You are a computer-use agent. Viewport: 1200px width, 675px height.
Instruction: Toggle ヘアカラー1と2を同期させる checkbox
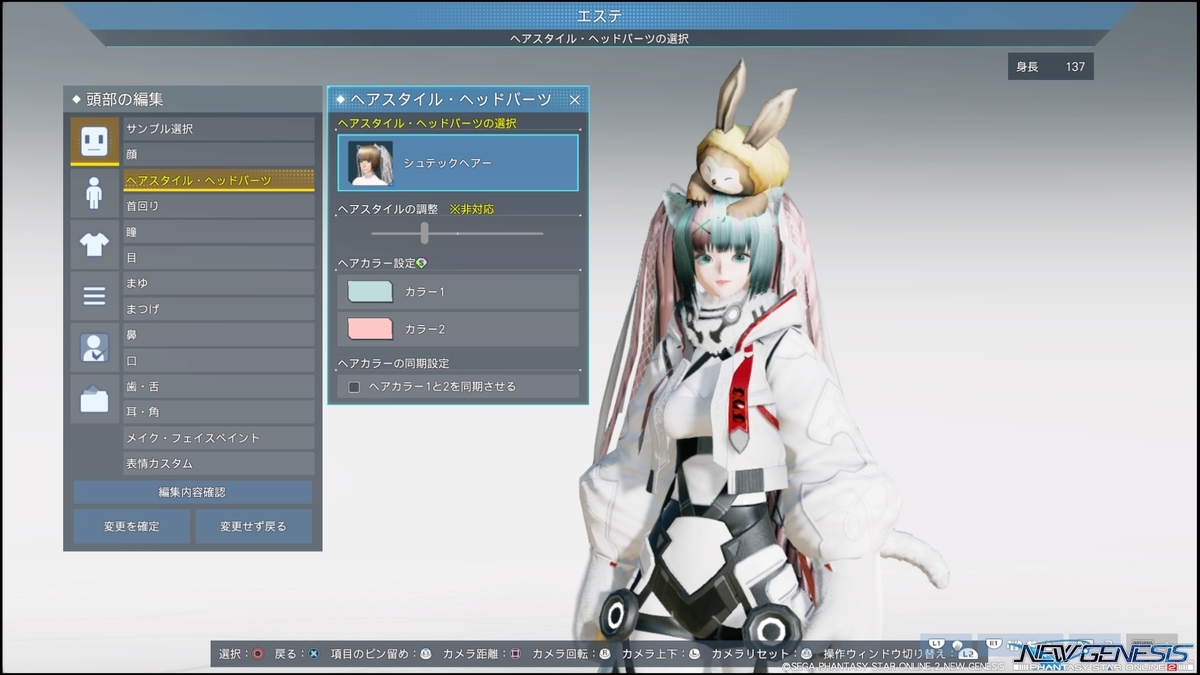(x=354, y=387)
